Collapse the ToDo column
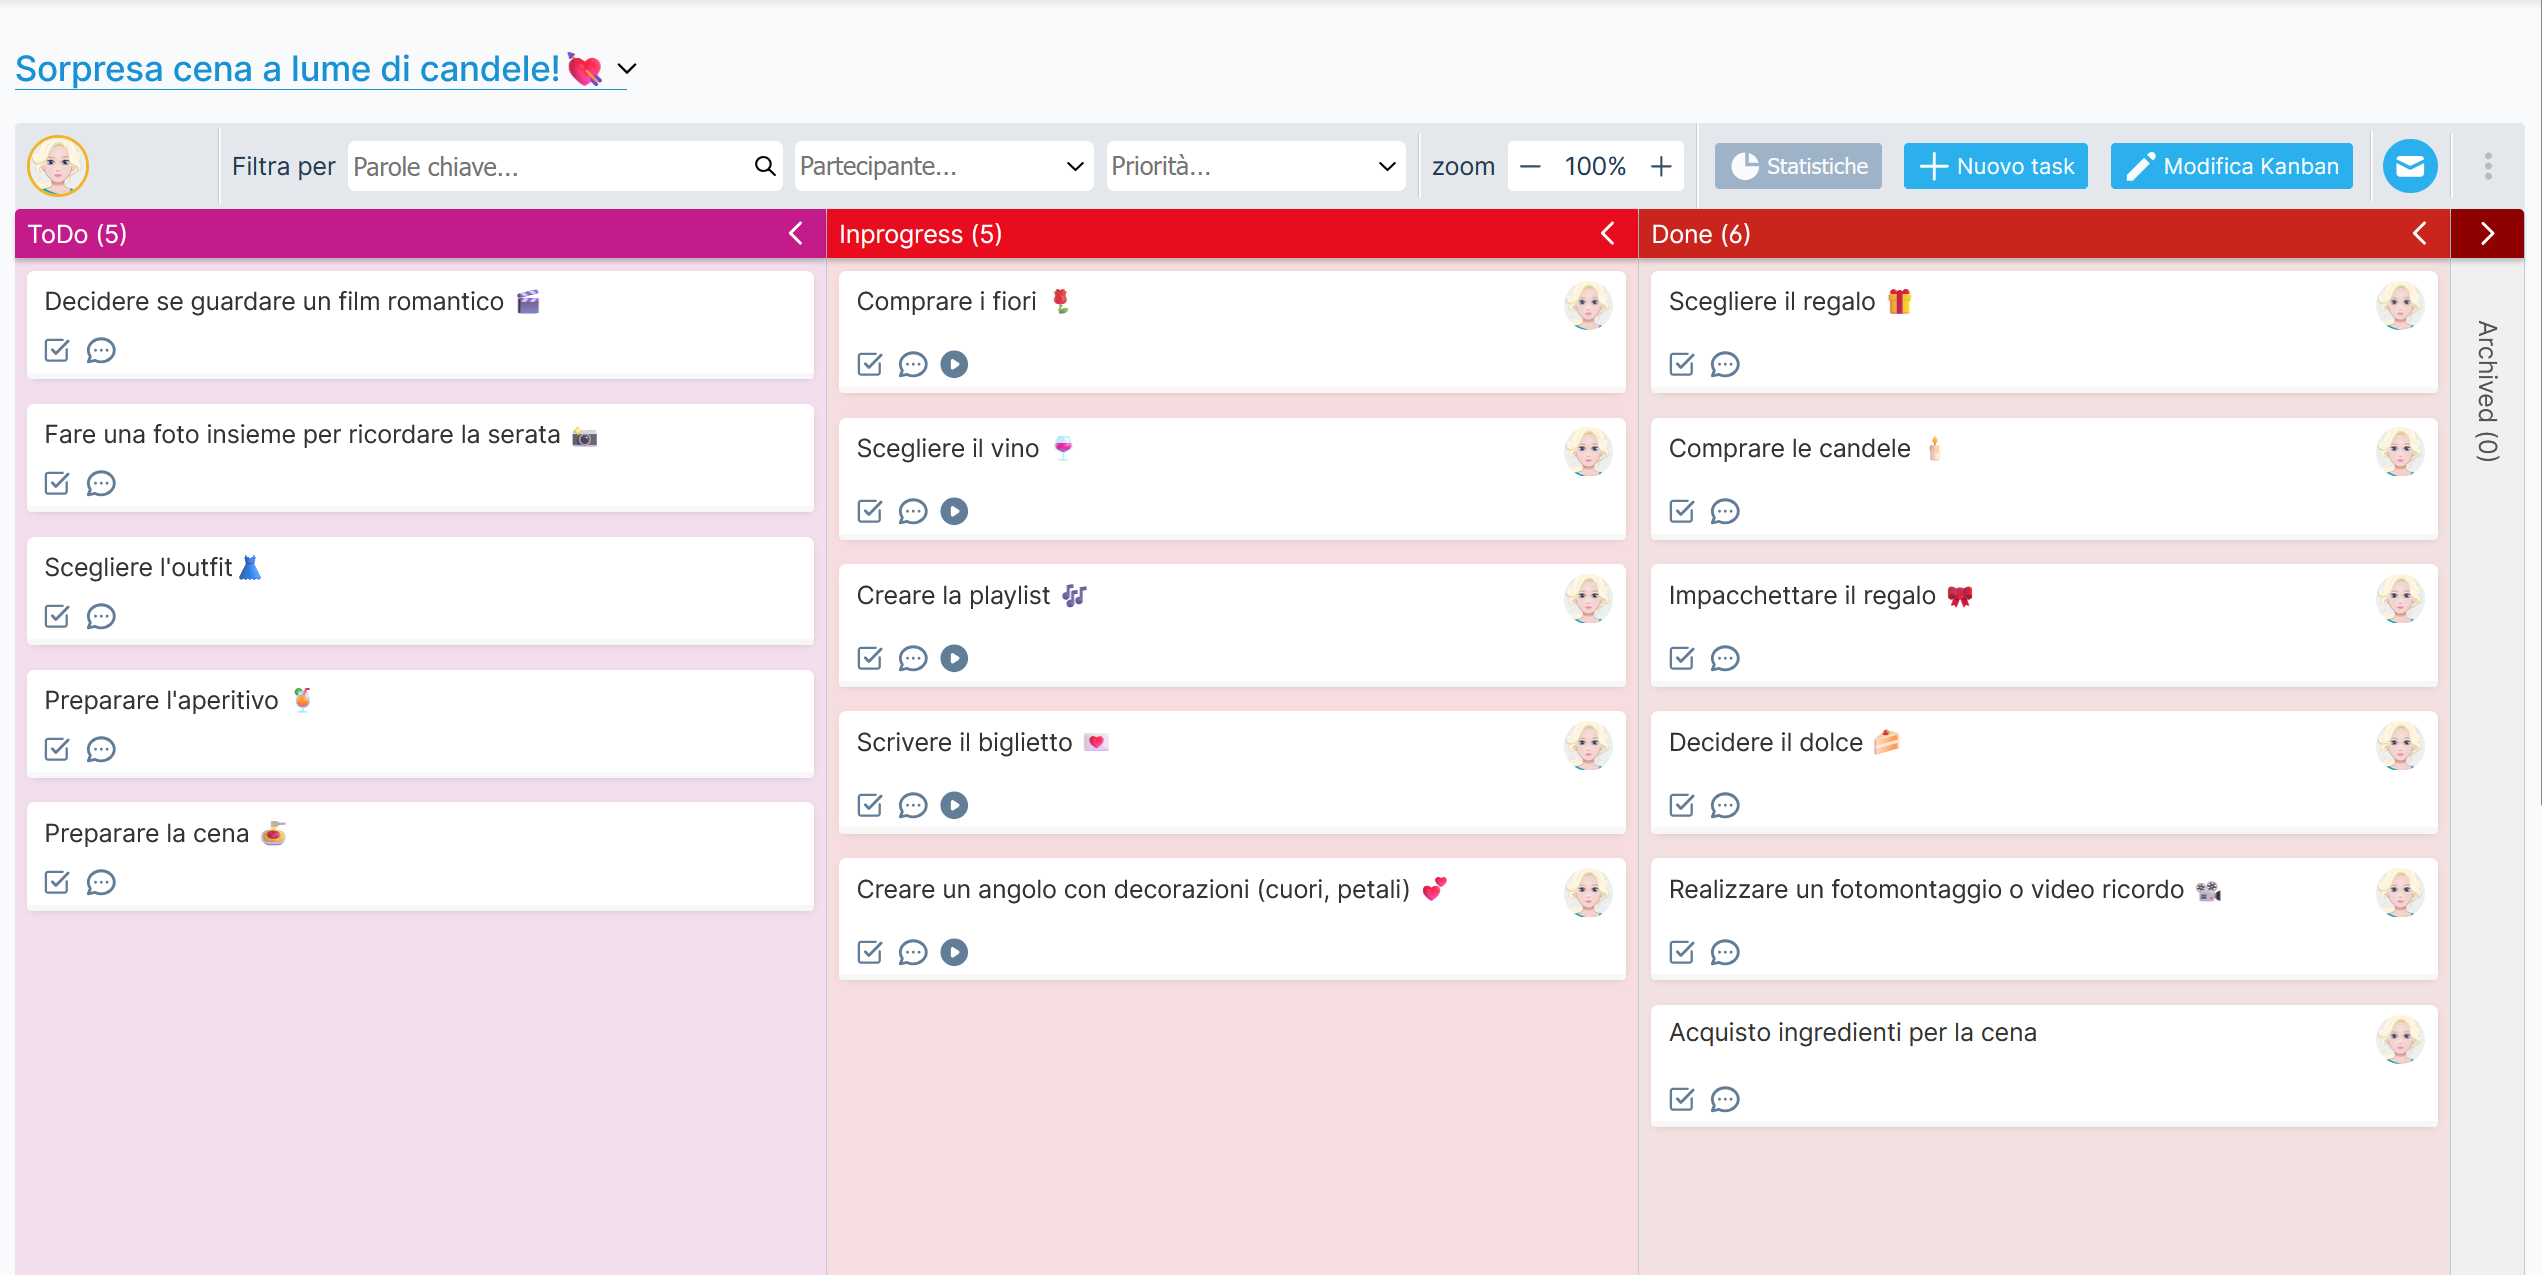Screen dimensions: 2542x1275 coord(795,233)
